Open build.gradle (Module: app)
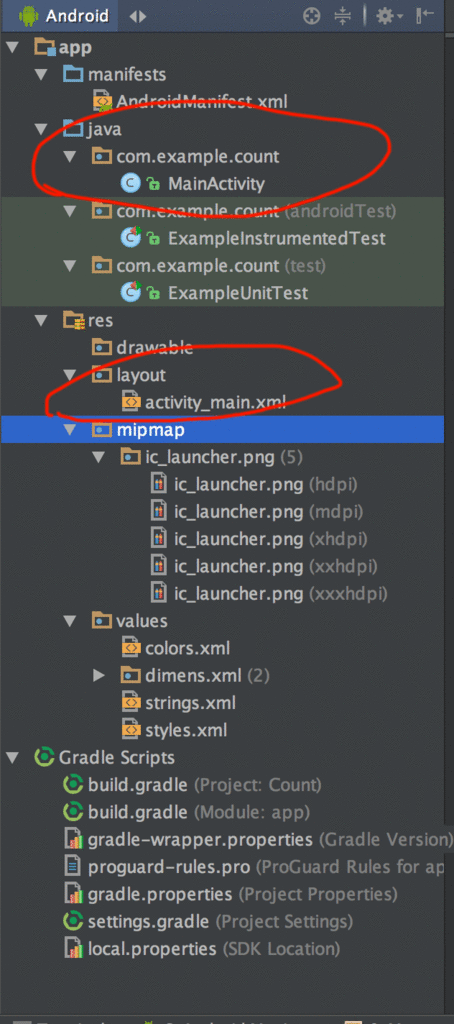Screen dimensions: 454x1024 [x=199, y=812]
